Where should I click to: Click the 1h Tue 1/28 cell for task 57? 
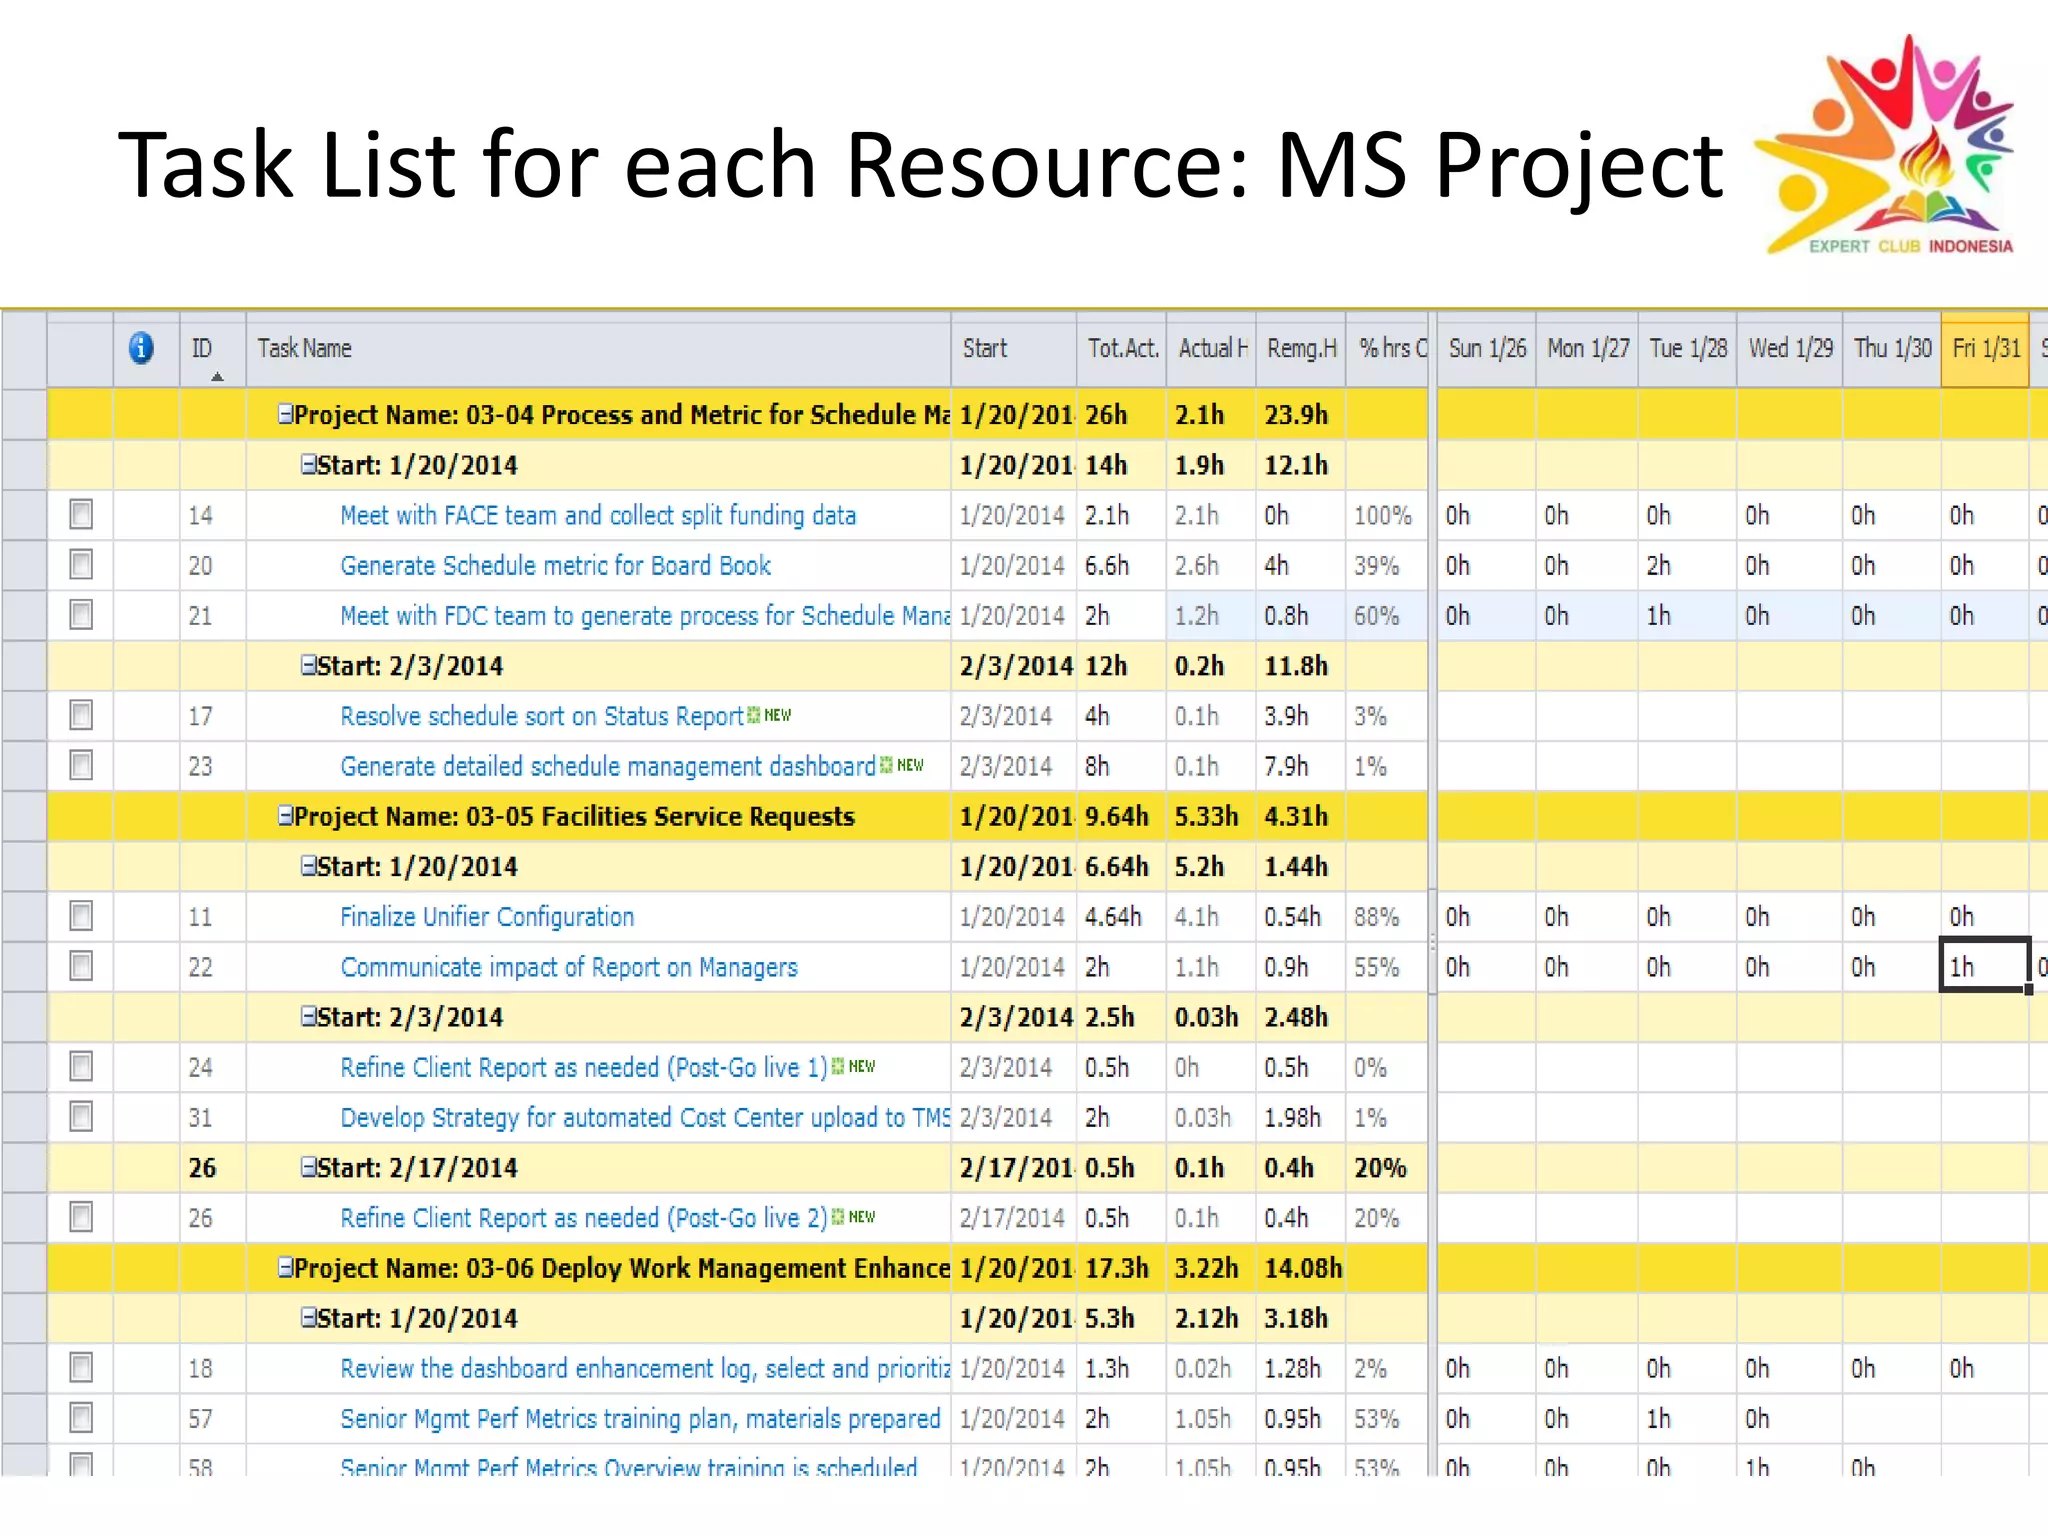click(x=1688, y=1418)
